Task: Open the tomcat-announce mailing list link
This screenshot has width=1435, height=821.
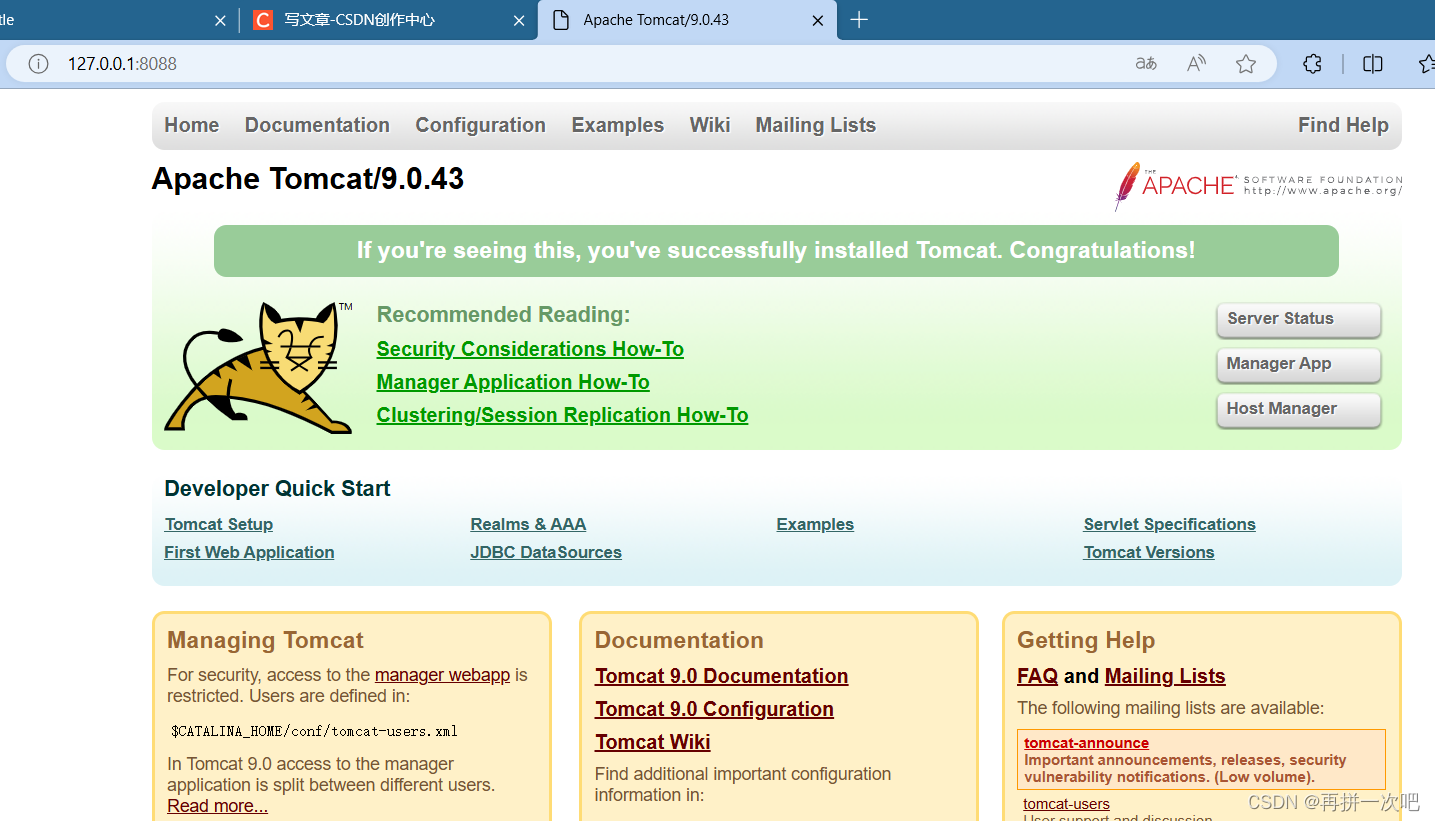Action: pyautogui.click(x=1086, y=743)
